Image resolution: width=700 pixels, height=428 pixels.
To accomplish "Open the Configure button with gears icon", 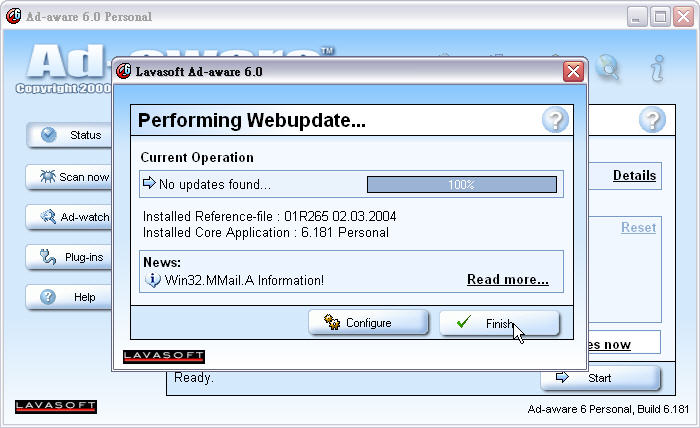I will [x=368, y=323].
